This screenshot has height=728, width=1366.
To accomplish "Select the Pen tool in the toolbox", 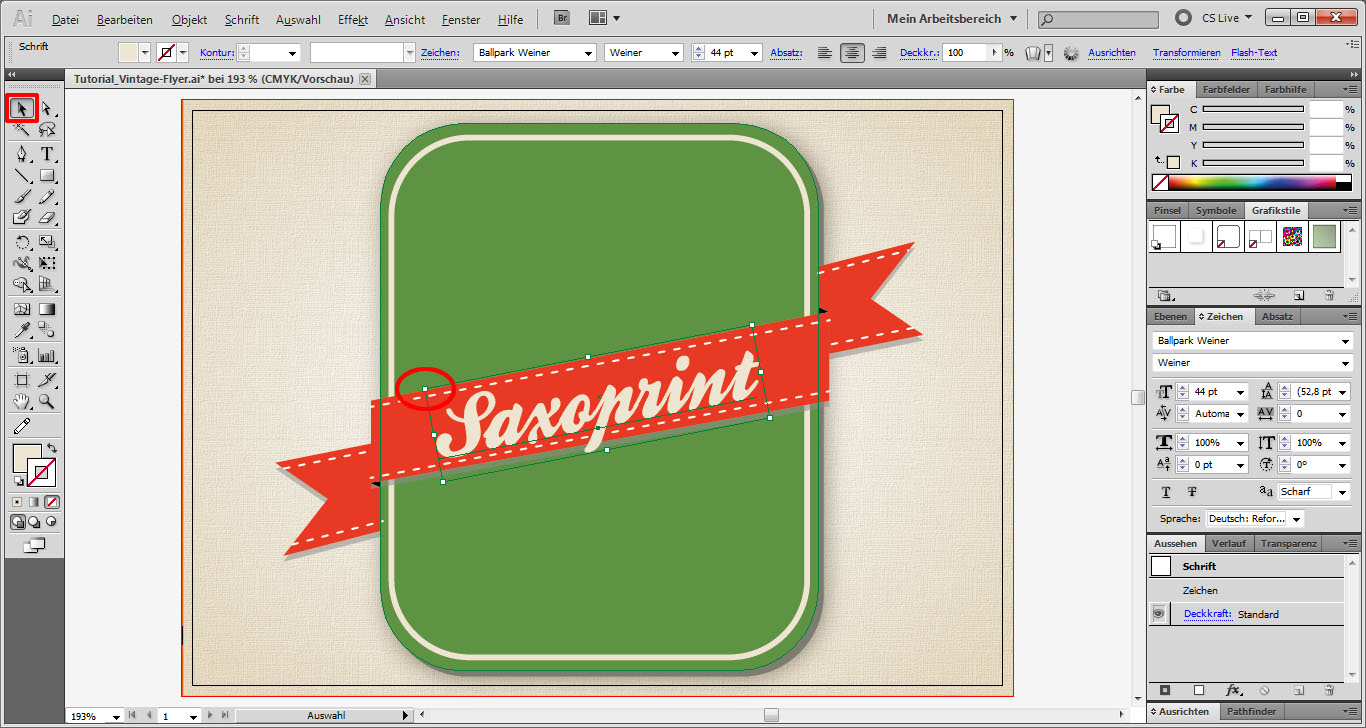I will tap(22, 154).
